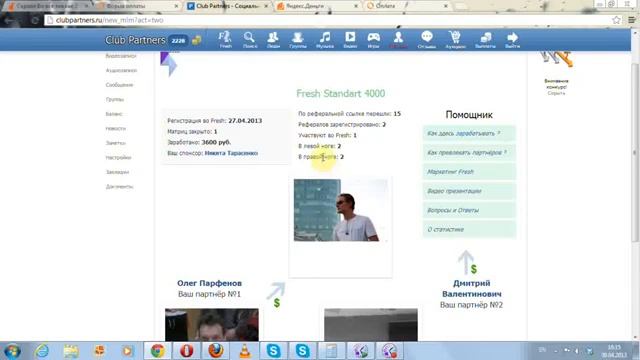Open helper item 'Как привлекать партнёров ?'

click(469, 153)
